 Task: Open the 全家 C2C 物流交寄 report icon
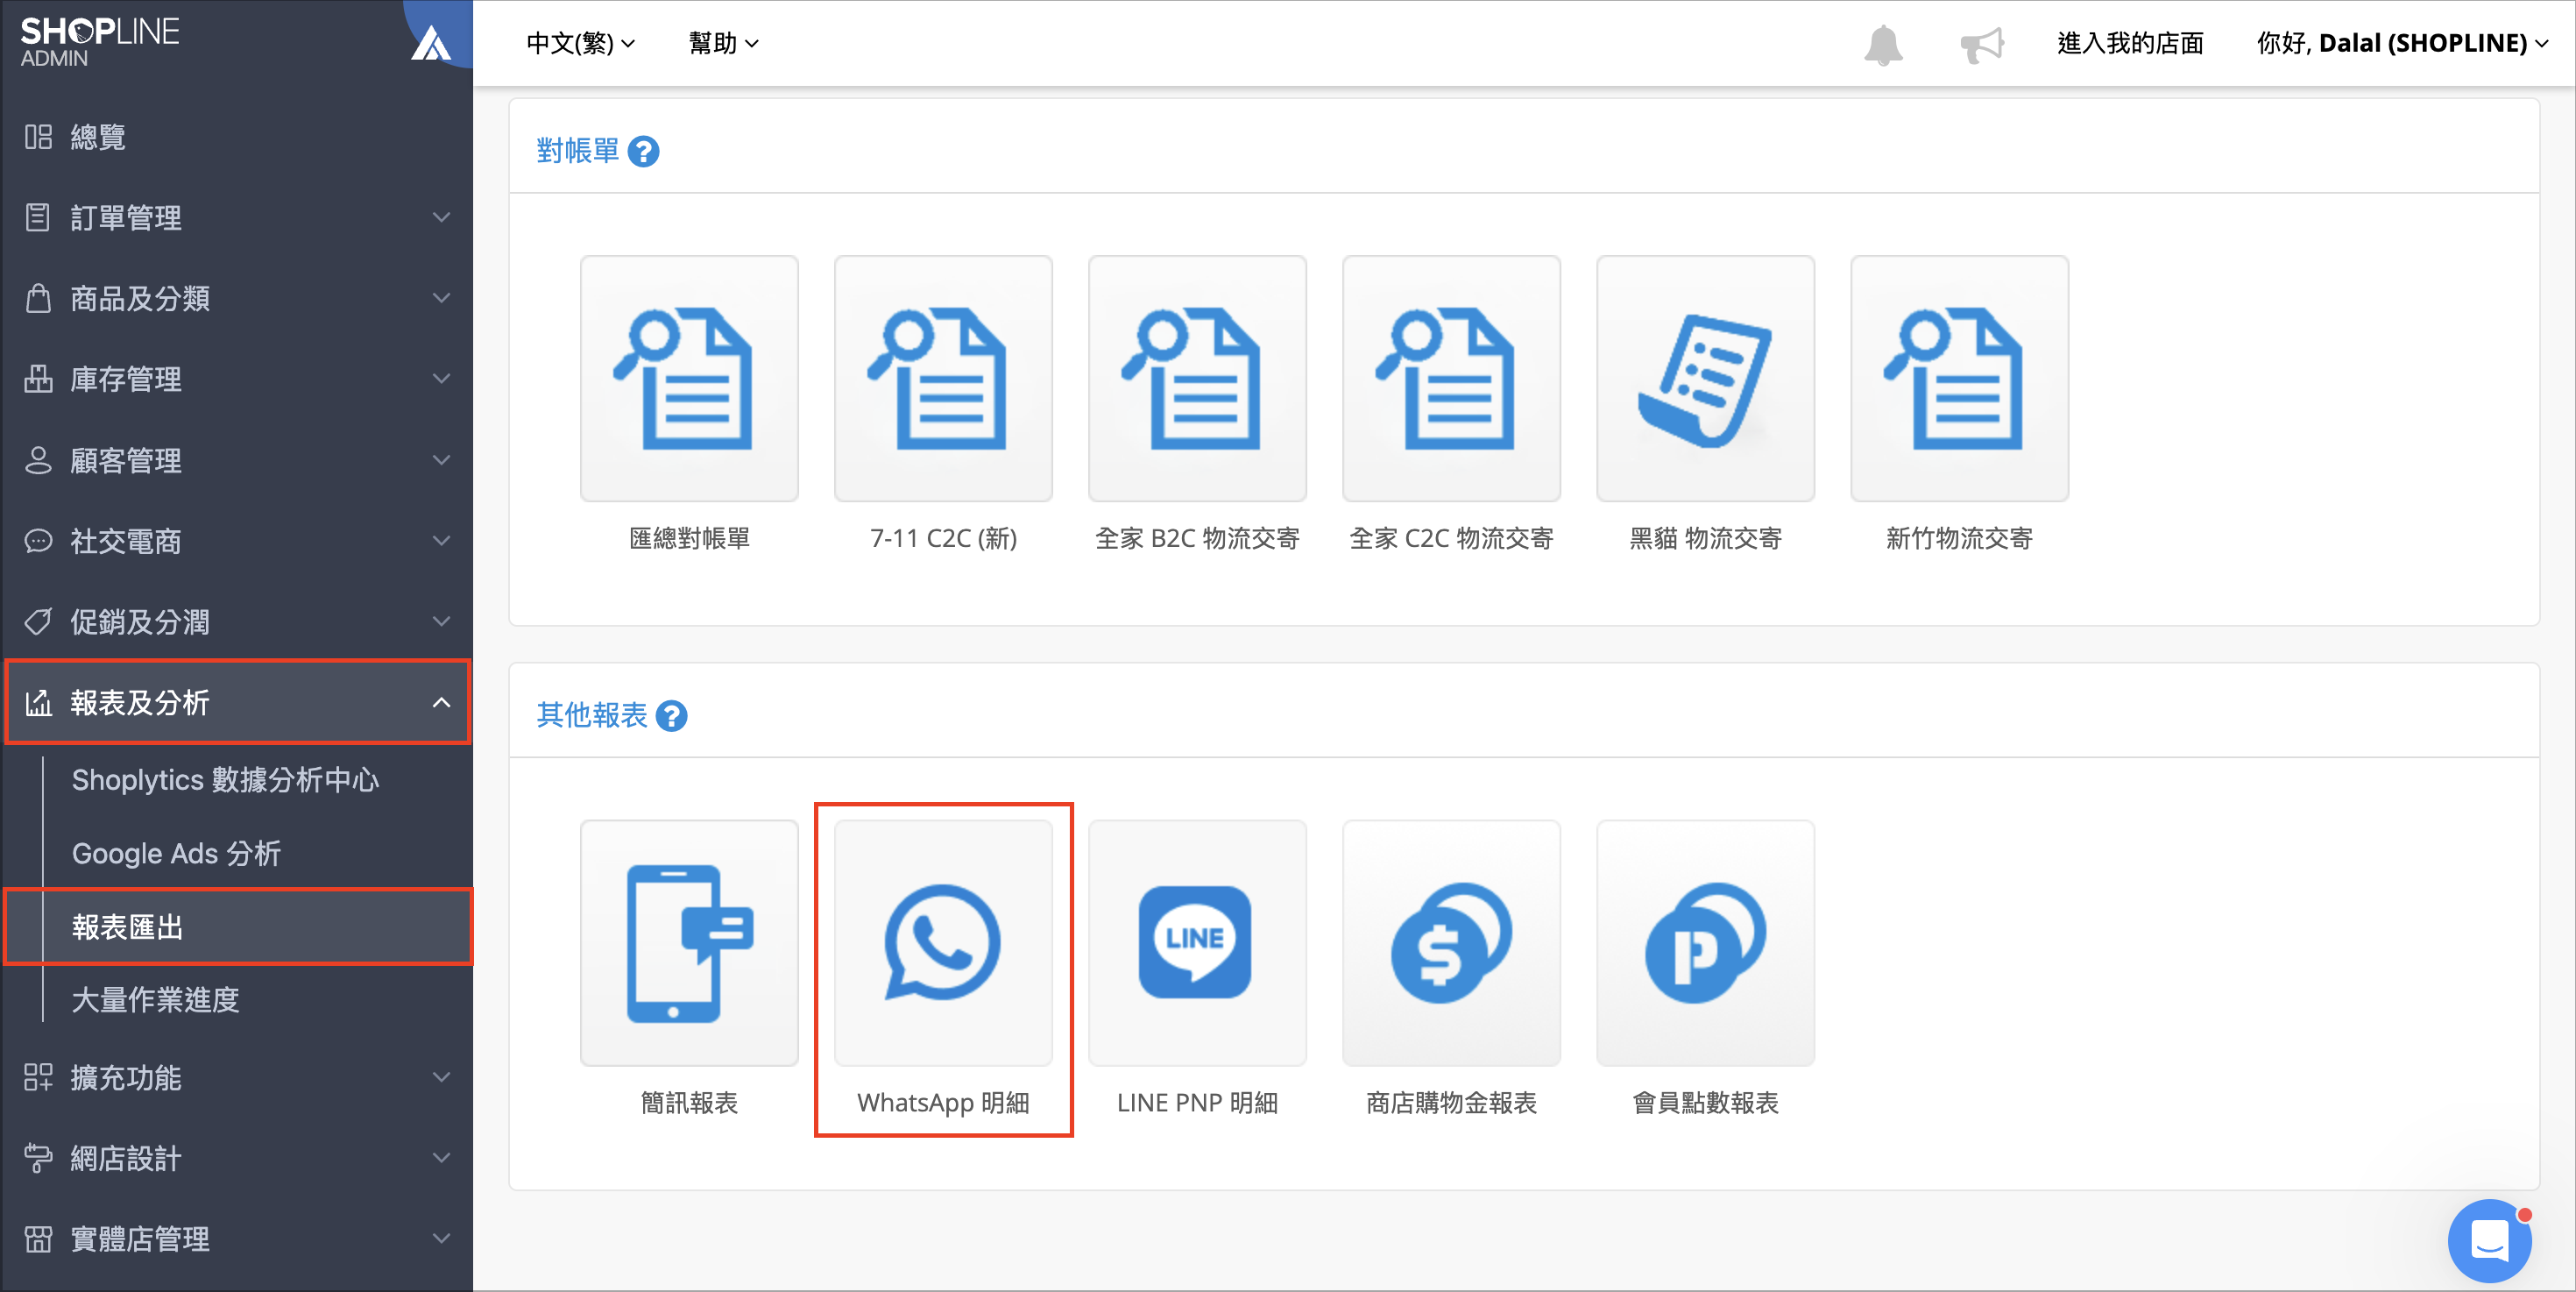[1451, 378]
